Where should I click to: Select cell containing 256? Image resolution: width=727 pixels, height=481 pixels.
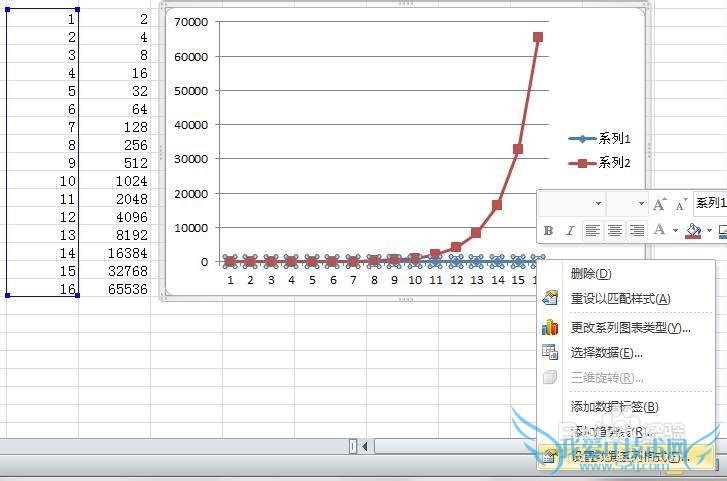pos(115,145)
